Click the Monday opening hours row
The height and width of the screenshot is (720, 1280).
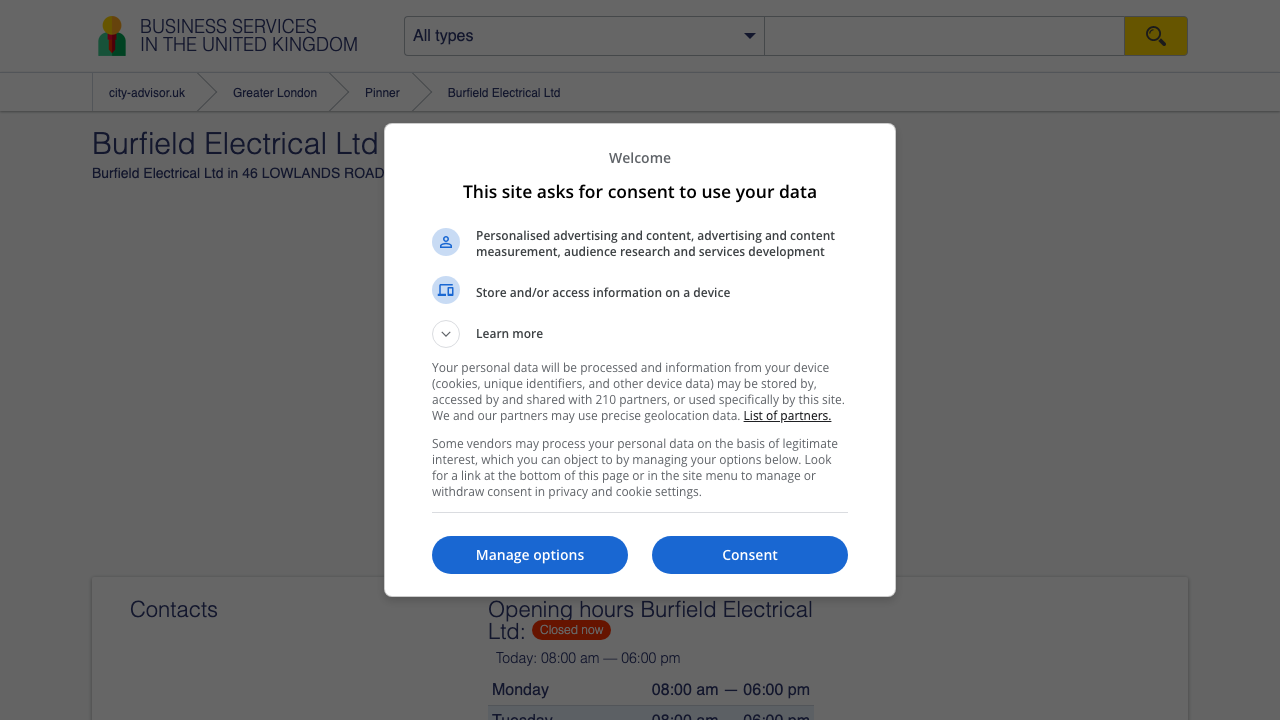coord(650,690)
